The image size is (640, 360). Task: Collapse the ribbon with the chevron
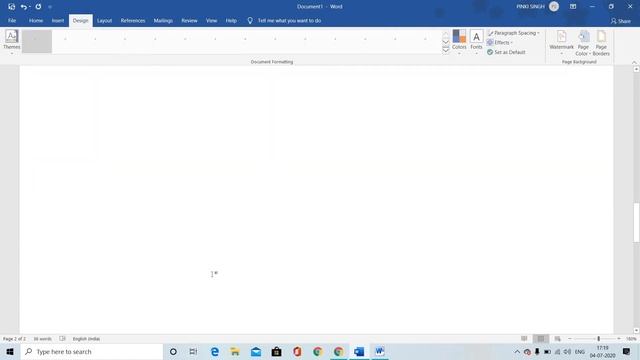click(634, 62)
